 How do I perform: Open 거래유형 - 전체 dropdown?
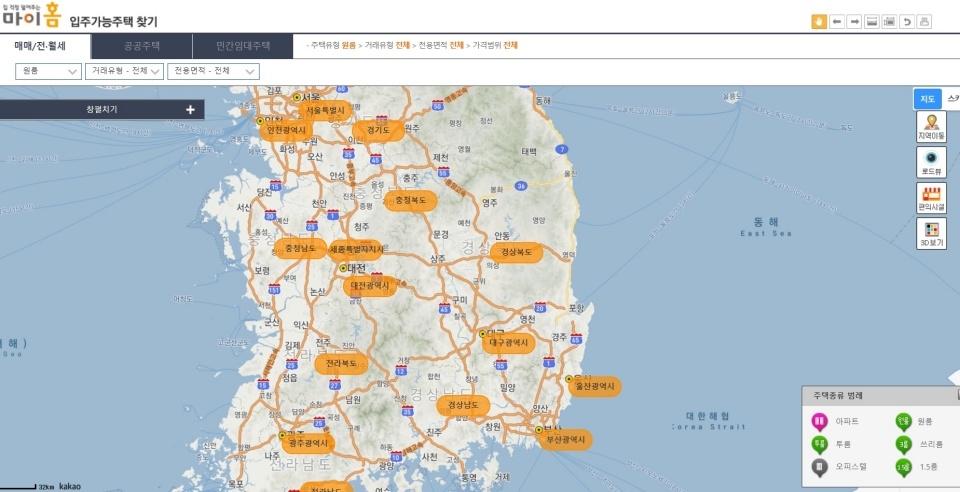[124, 71]
